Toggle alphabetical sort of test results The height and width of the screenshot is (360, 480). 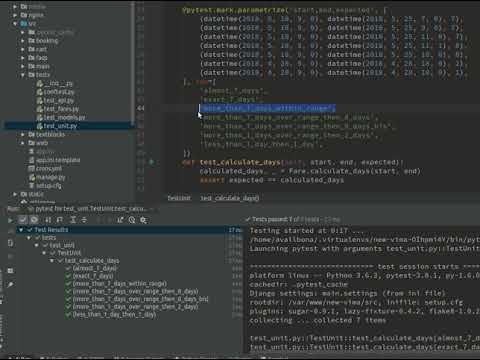(x=48, y=220)
